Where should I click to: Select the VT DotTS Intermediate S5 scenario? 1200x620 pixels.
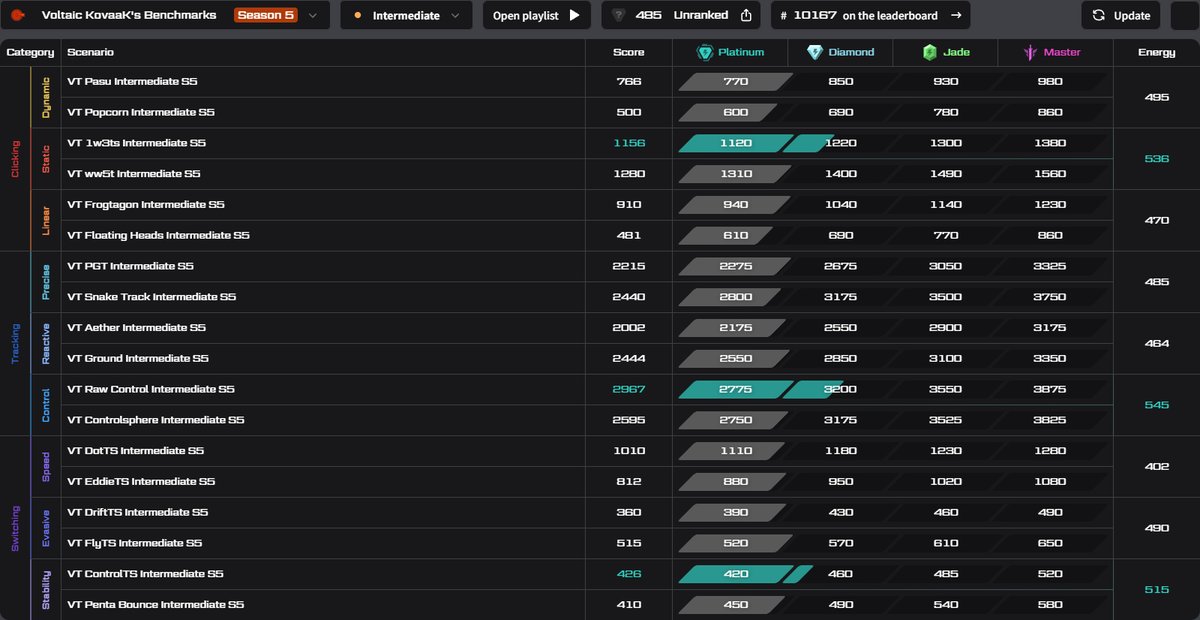(x=135, y=450)
